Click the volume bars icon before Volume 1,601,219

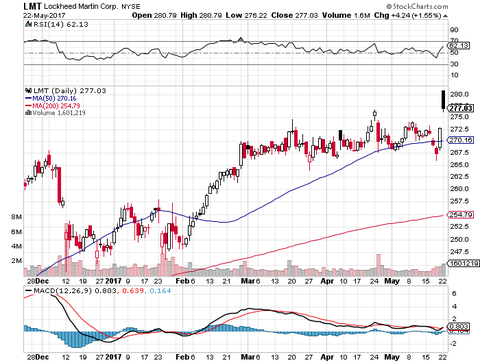point(29,113)
